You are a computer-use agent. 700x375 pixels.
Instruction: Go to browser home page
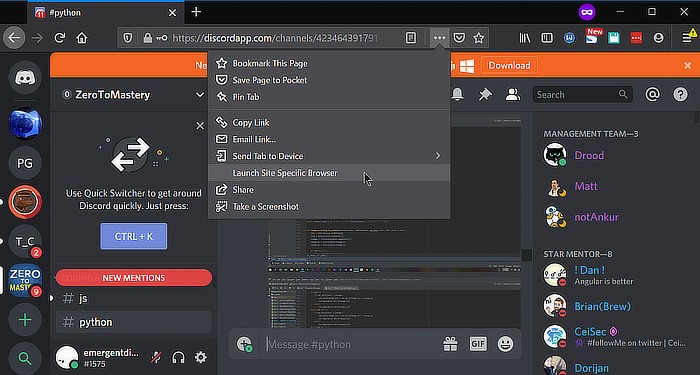(x=82, y=38)
